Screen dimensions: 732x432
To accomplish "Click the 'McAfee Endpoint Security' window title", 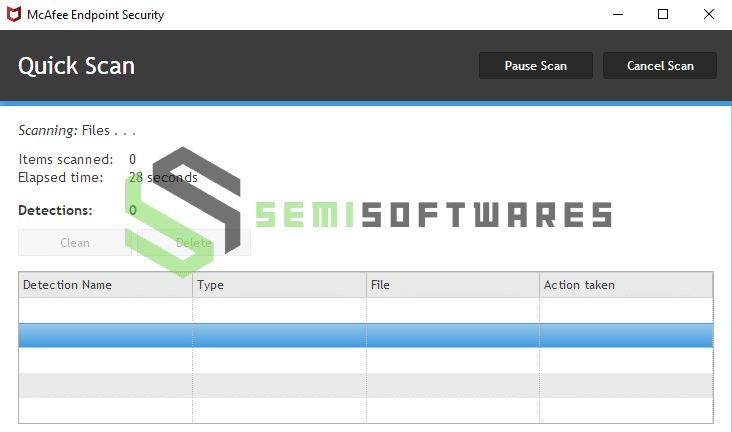I will (96, 15).
